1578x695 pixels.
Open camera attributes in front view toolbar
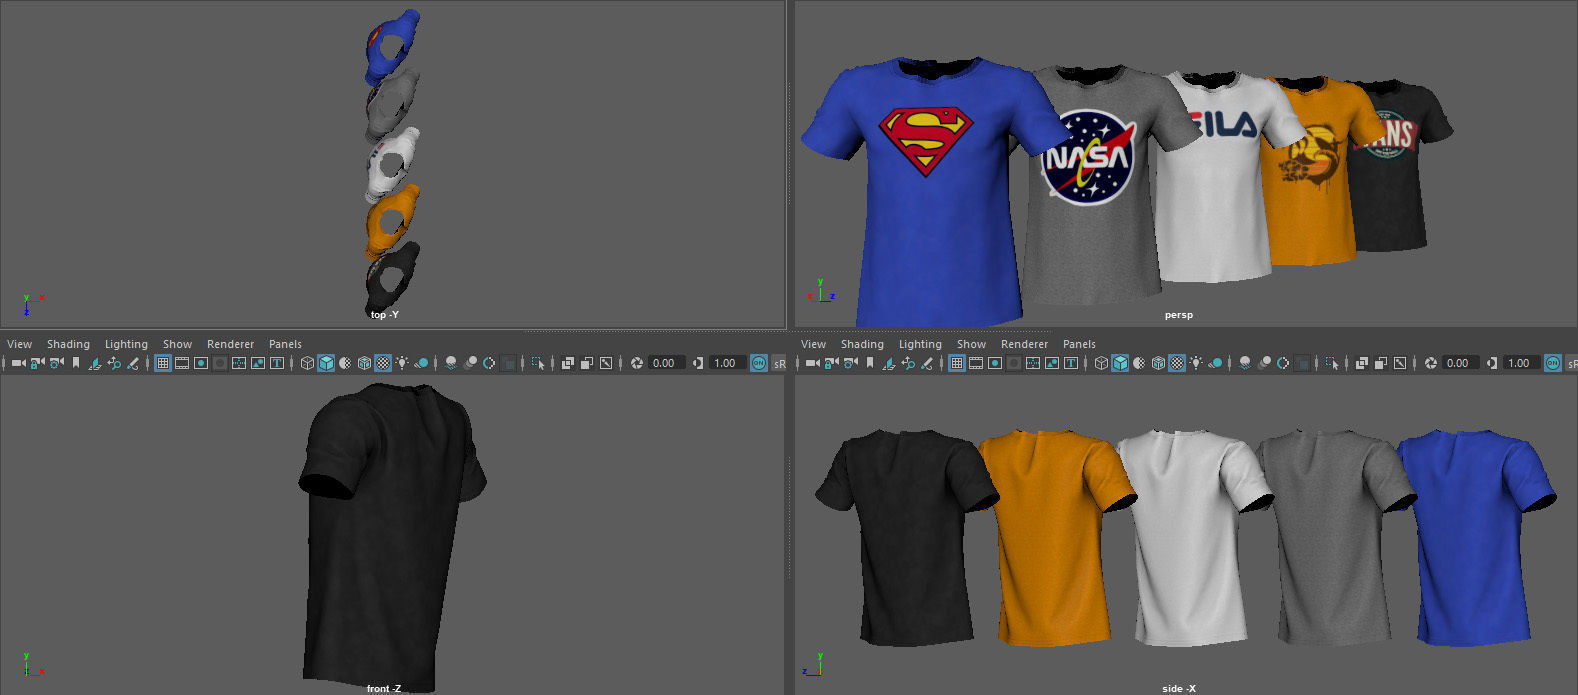point(56,363)
